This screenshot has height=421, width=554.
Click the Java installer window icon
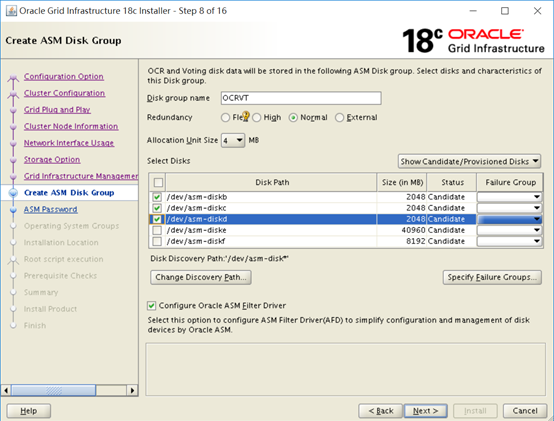point(11,11)
